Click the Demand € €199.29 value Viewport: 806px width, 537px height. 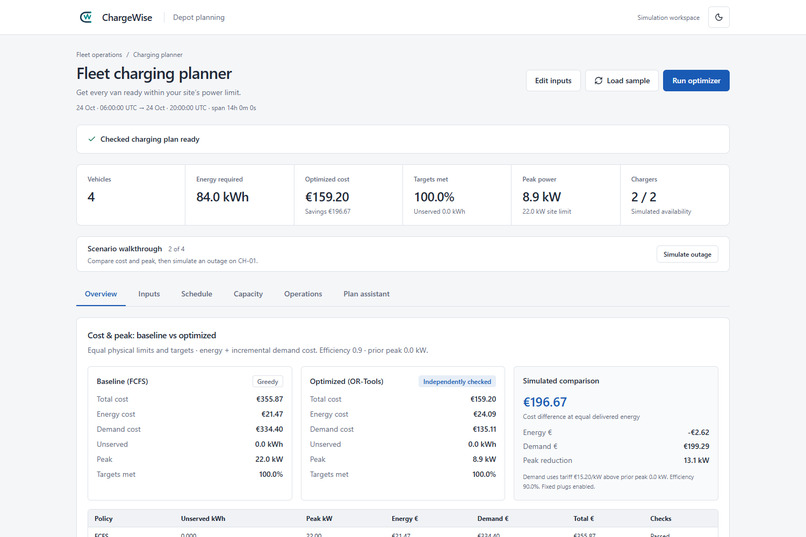click(x=696, y=447)
